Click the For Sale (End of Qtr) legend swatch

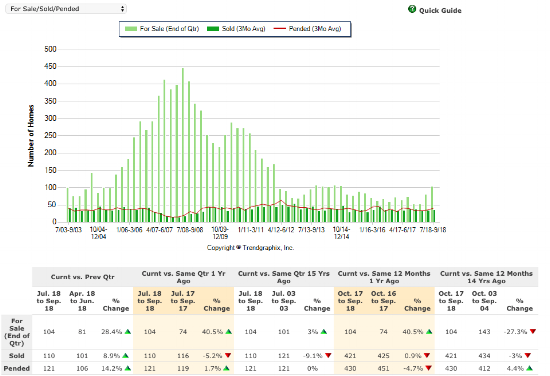[131, 29]
